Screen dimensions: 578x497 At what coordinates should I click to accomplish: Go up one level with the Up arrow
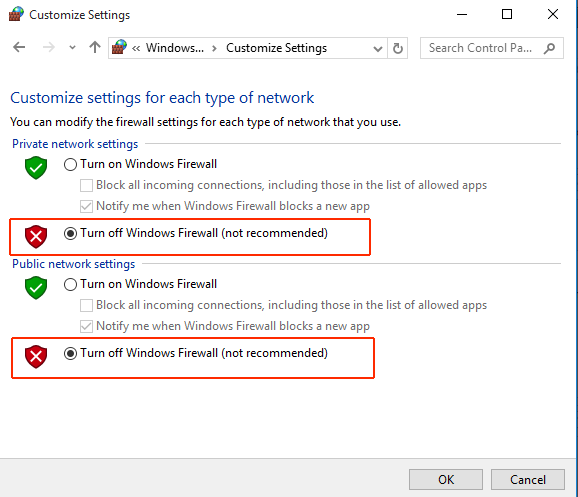point(95,47)
